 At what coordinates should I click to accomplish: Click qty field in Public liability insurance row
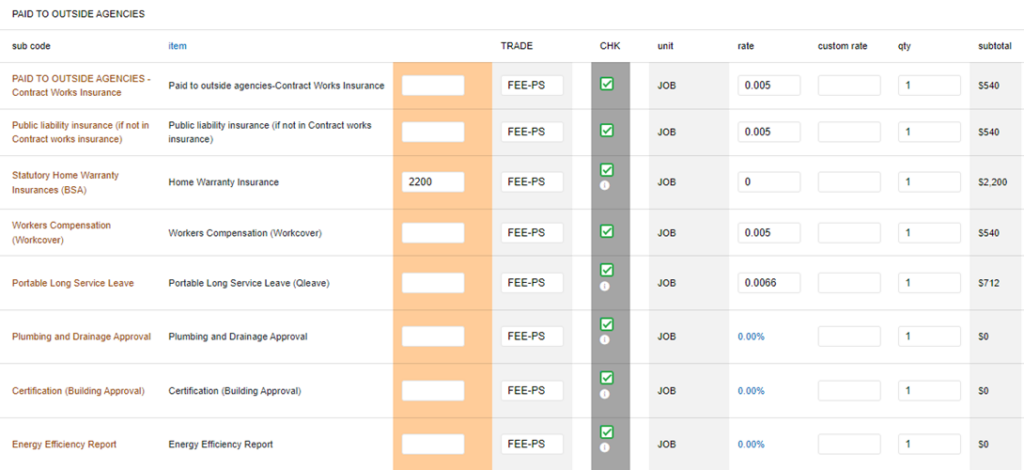(929, 132)
